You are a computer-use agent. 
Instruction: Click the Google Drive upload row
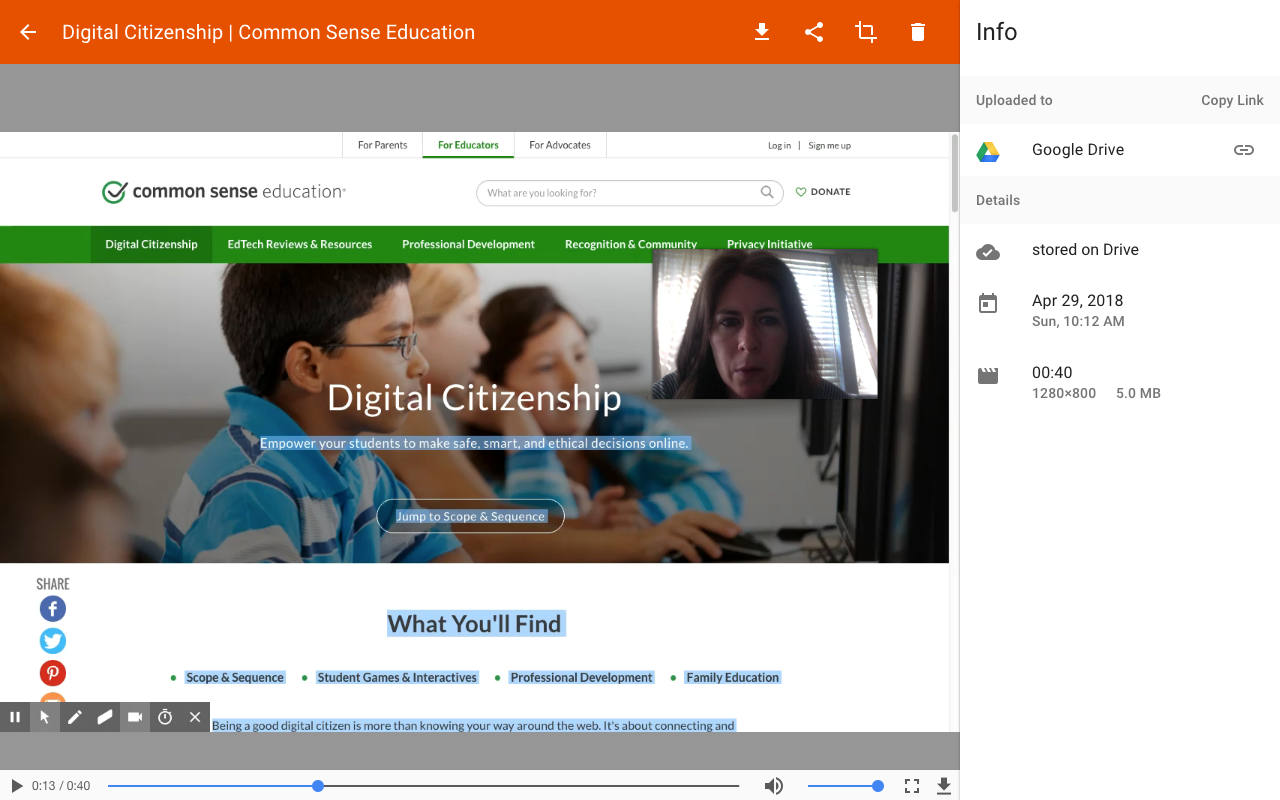1120,150
